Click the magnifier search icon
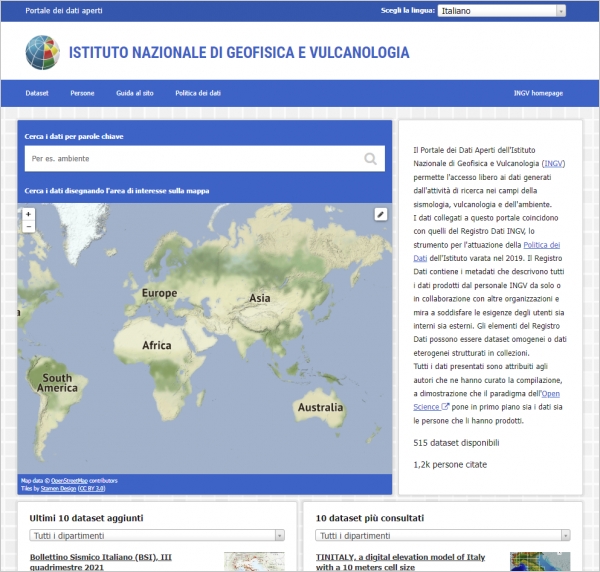 (370, 158)
